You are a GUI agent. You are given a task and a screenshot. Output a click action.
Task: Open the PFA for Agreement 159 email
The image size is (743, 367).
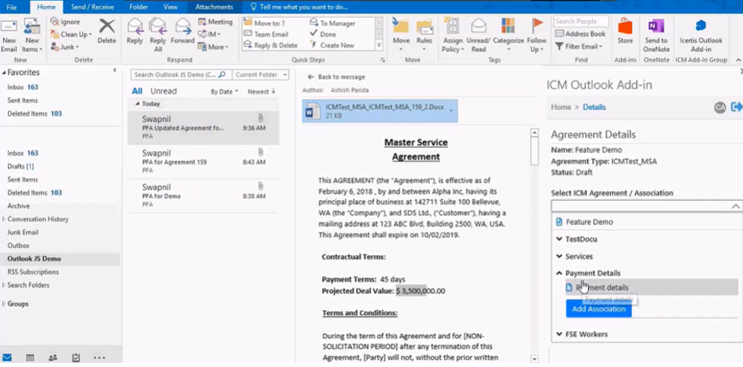(203, 161)
